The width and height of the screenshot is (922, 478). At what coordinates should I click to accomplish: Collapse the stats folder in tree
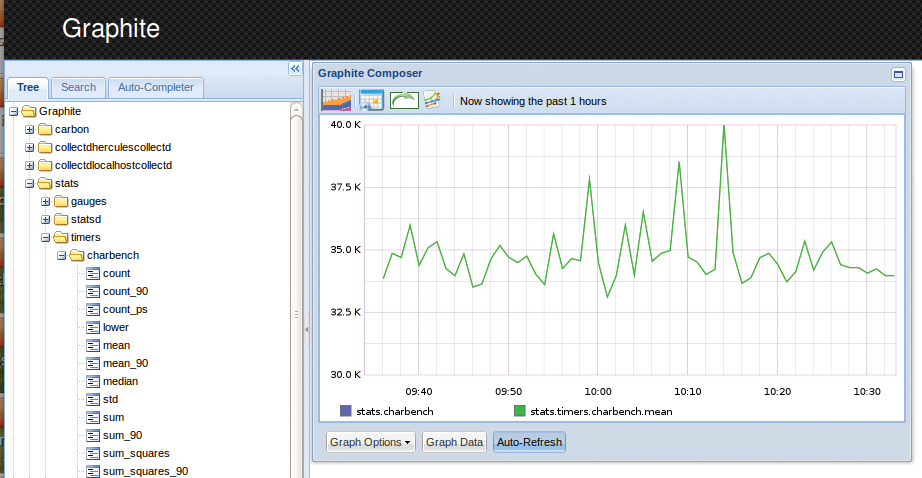click(x=30, y=184)
